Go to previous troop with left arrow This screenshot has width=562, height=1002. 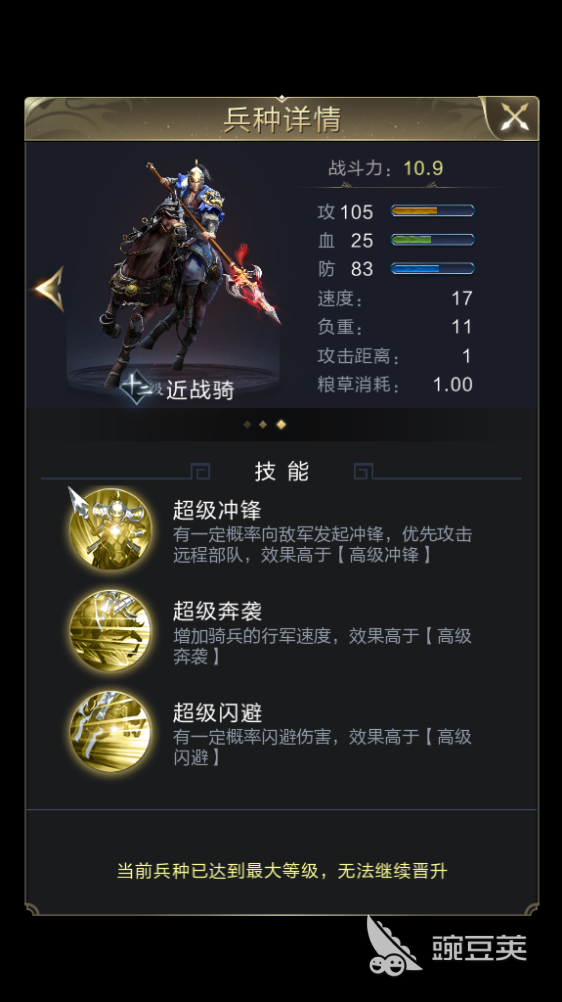(x=50, y=289)
